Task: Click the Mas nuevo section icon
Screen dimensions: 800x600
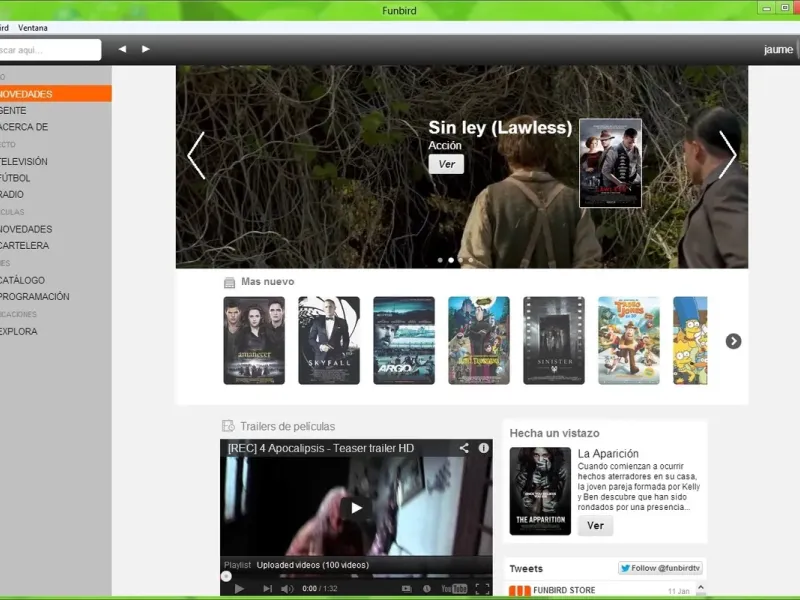Action: coord(230,282)
